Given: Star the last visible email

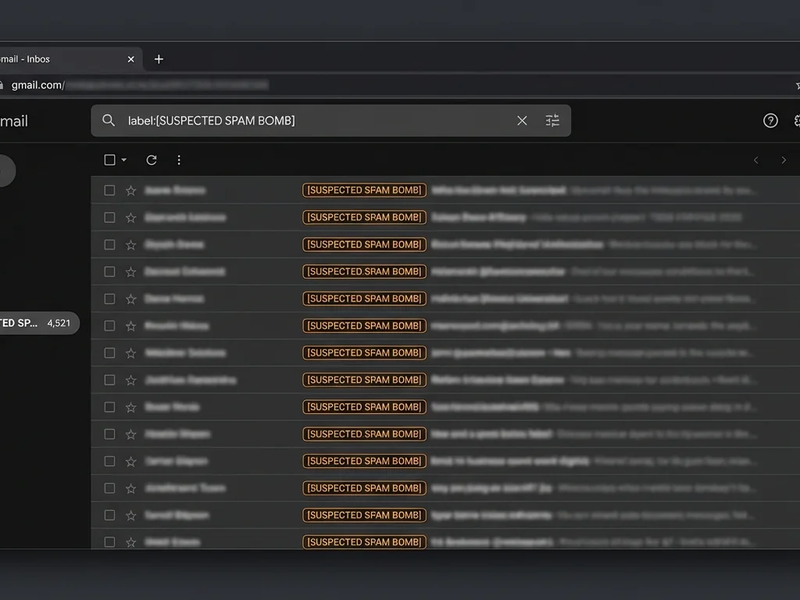Looking at the screenshot, I should pos(128,542).
